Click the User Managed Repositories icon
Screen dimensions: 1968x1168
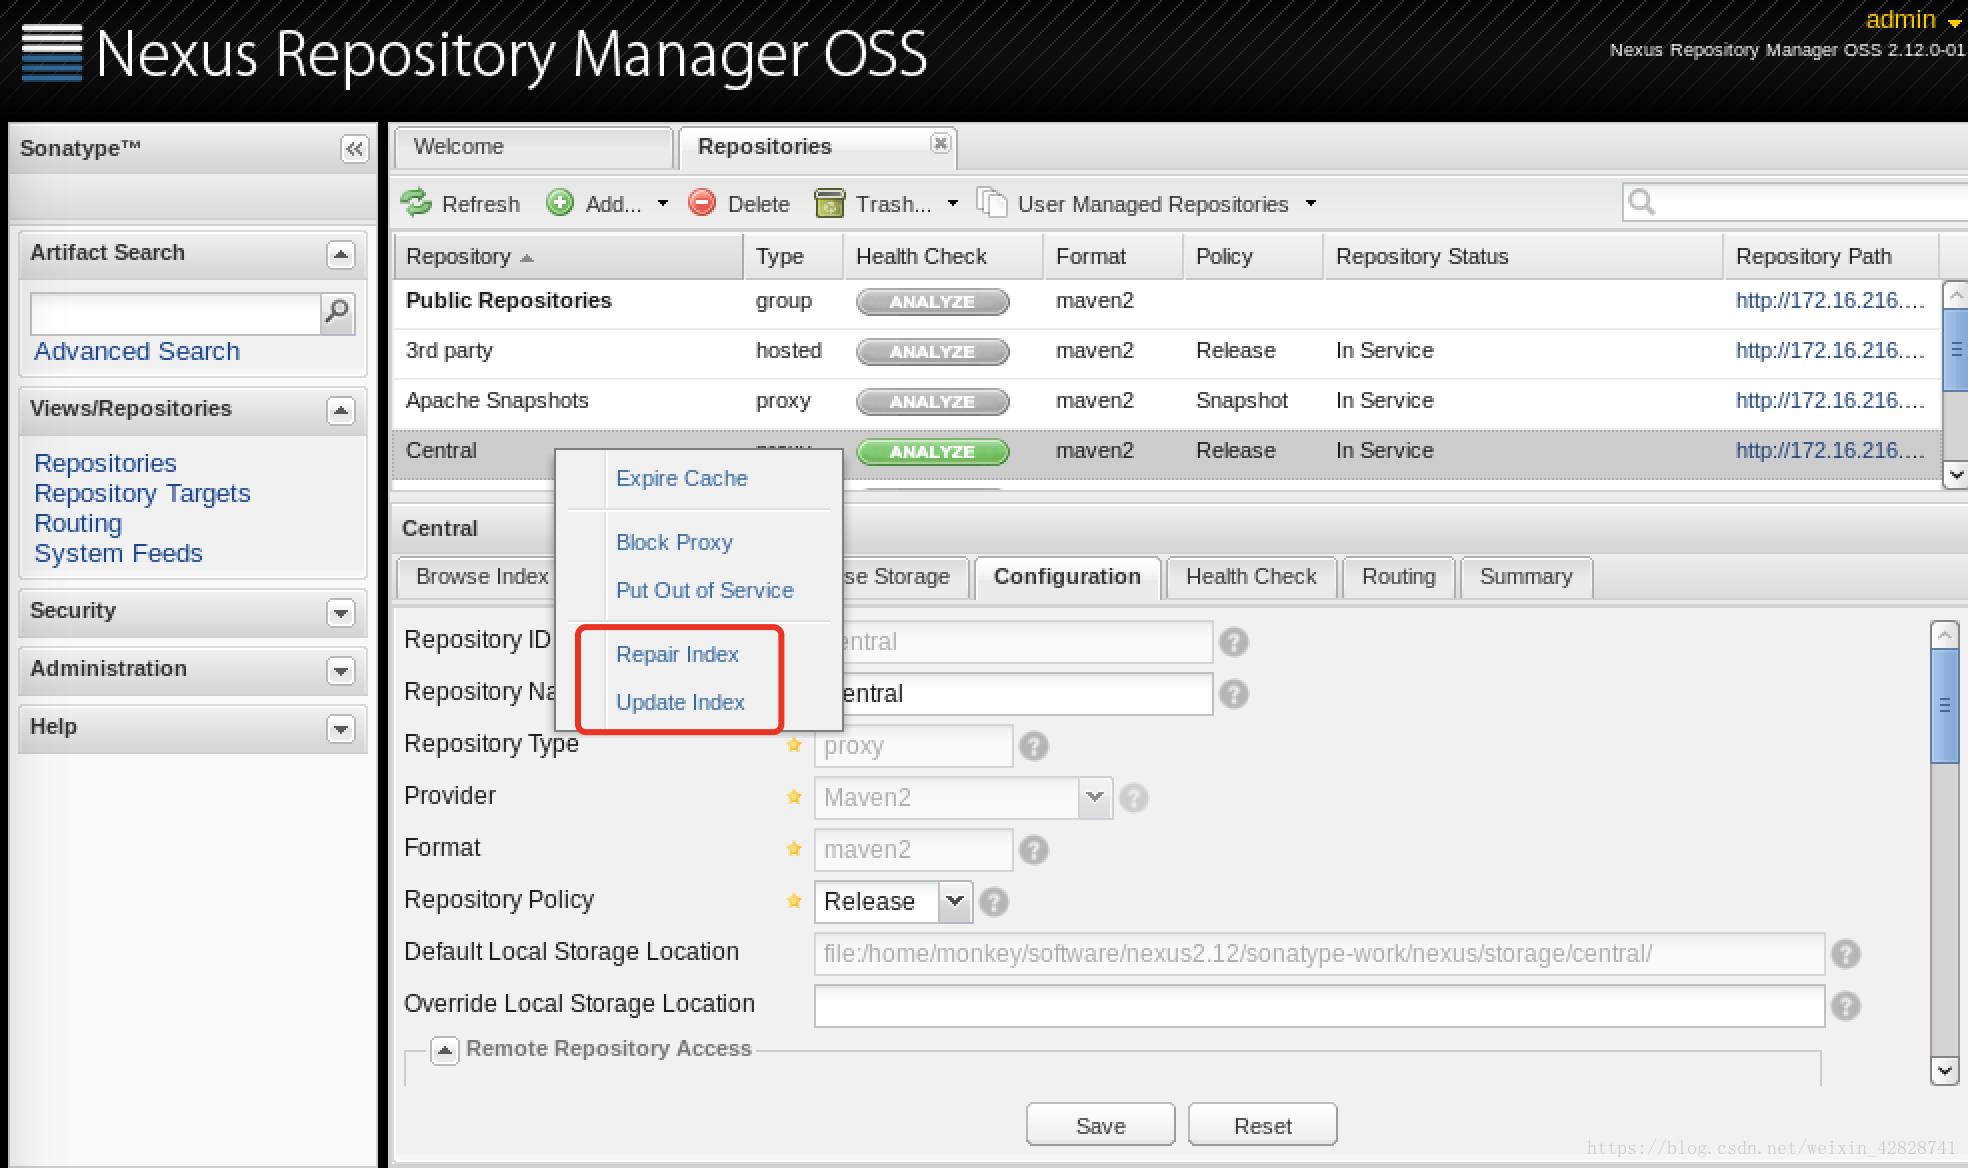991,203
